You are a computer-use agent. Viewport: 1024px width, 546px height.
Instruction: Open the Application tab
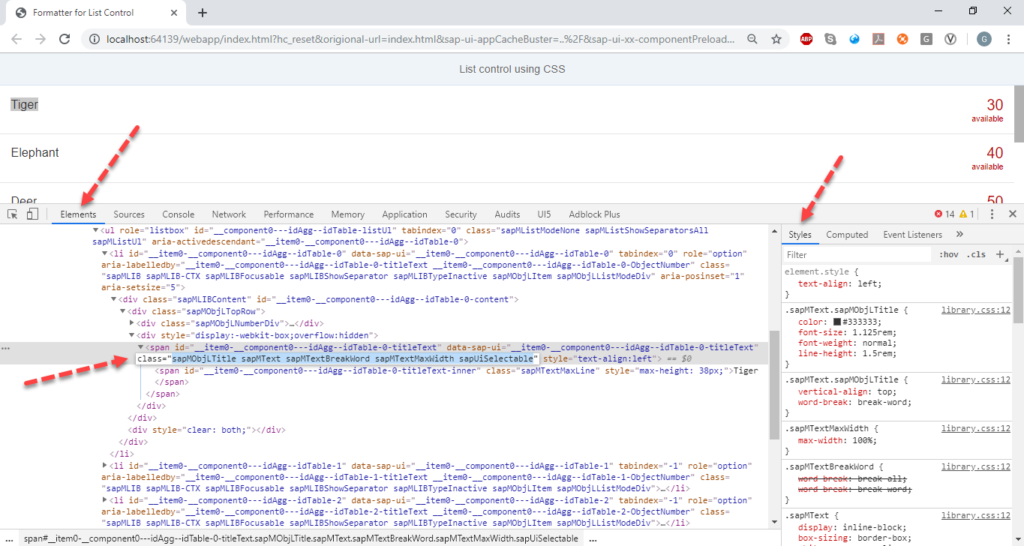404,214
